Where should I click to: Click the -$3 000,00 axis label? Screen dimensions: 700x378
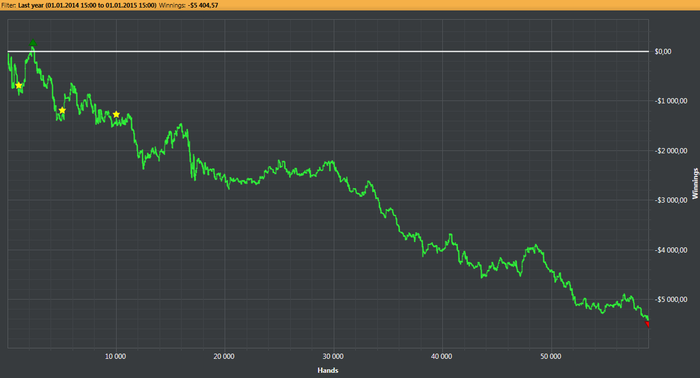671,200
